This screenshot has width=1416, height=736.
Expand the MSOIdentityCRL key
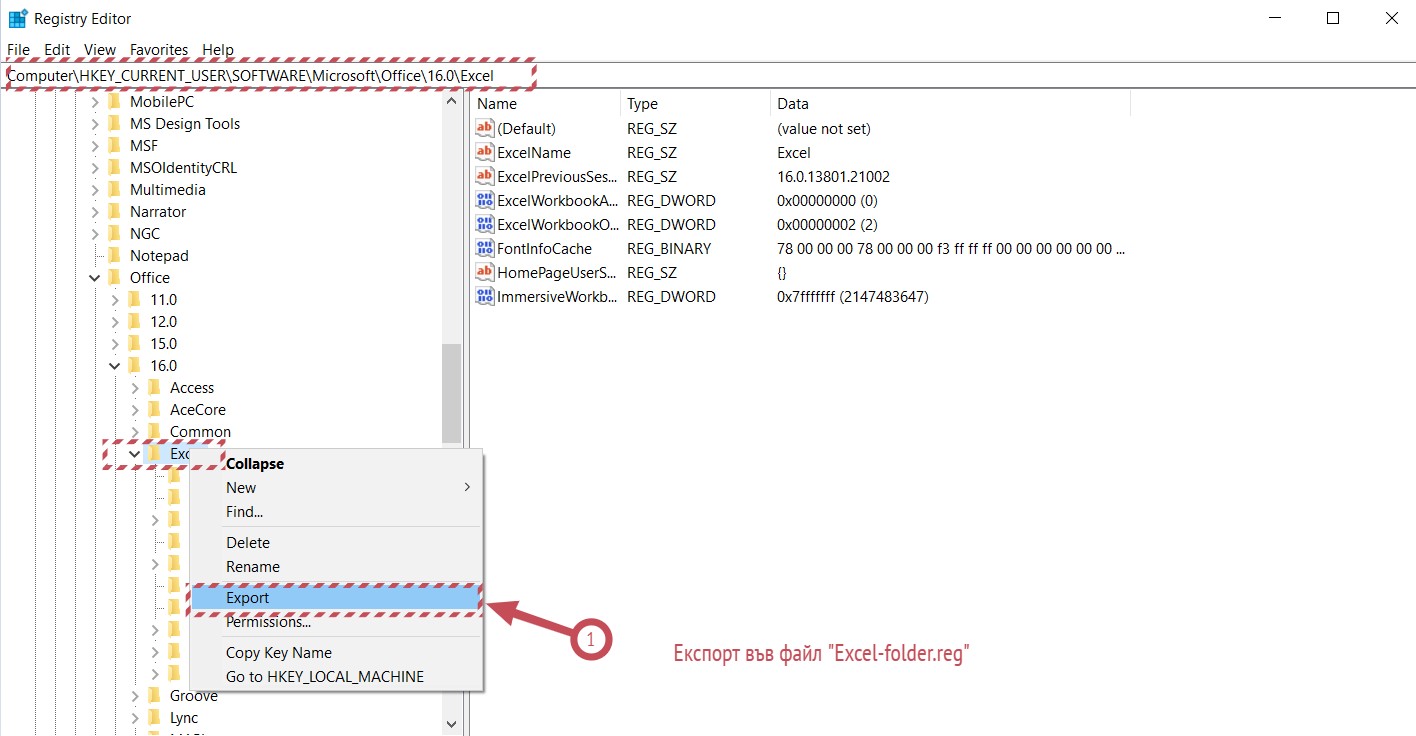pos(95,167)
